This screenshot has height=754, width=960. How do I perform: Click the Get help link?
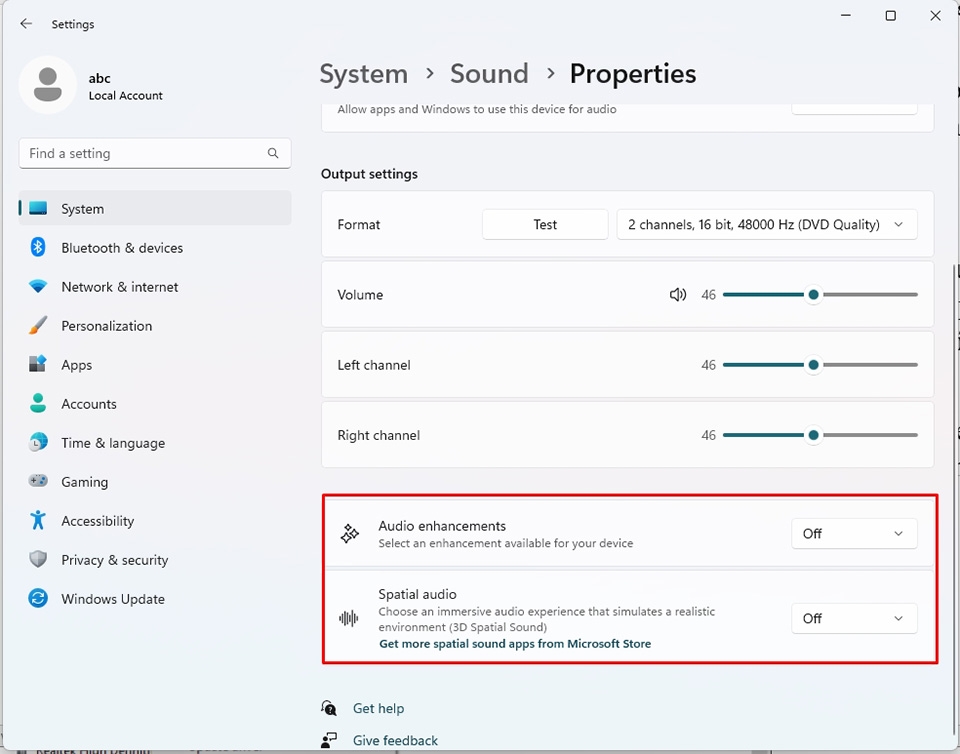378,709
